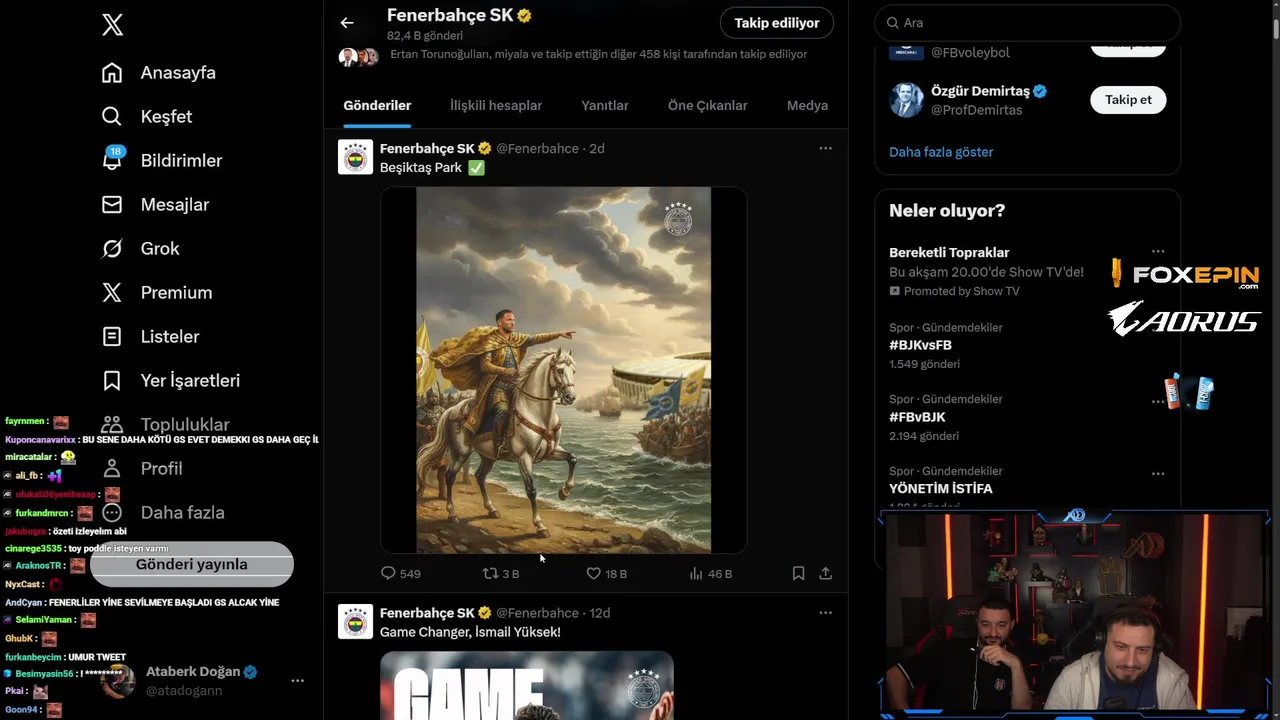Open YÖNETİM İSTİFA trending topic
The width and height of the screenshot is (1280, 720).
tap(941, 489)
